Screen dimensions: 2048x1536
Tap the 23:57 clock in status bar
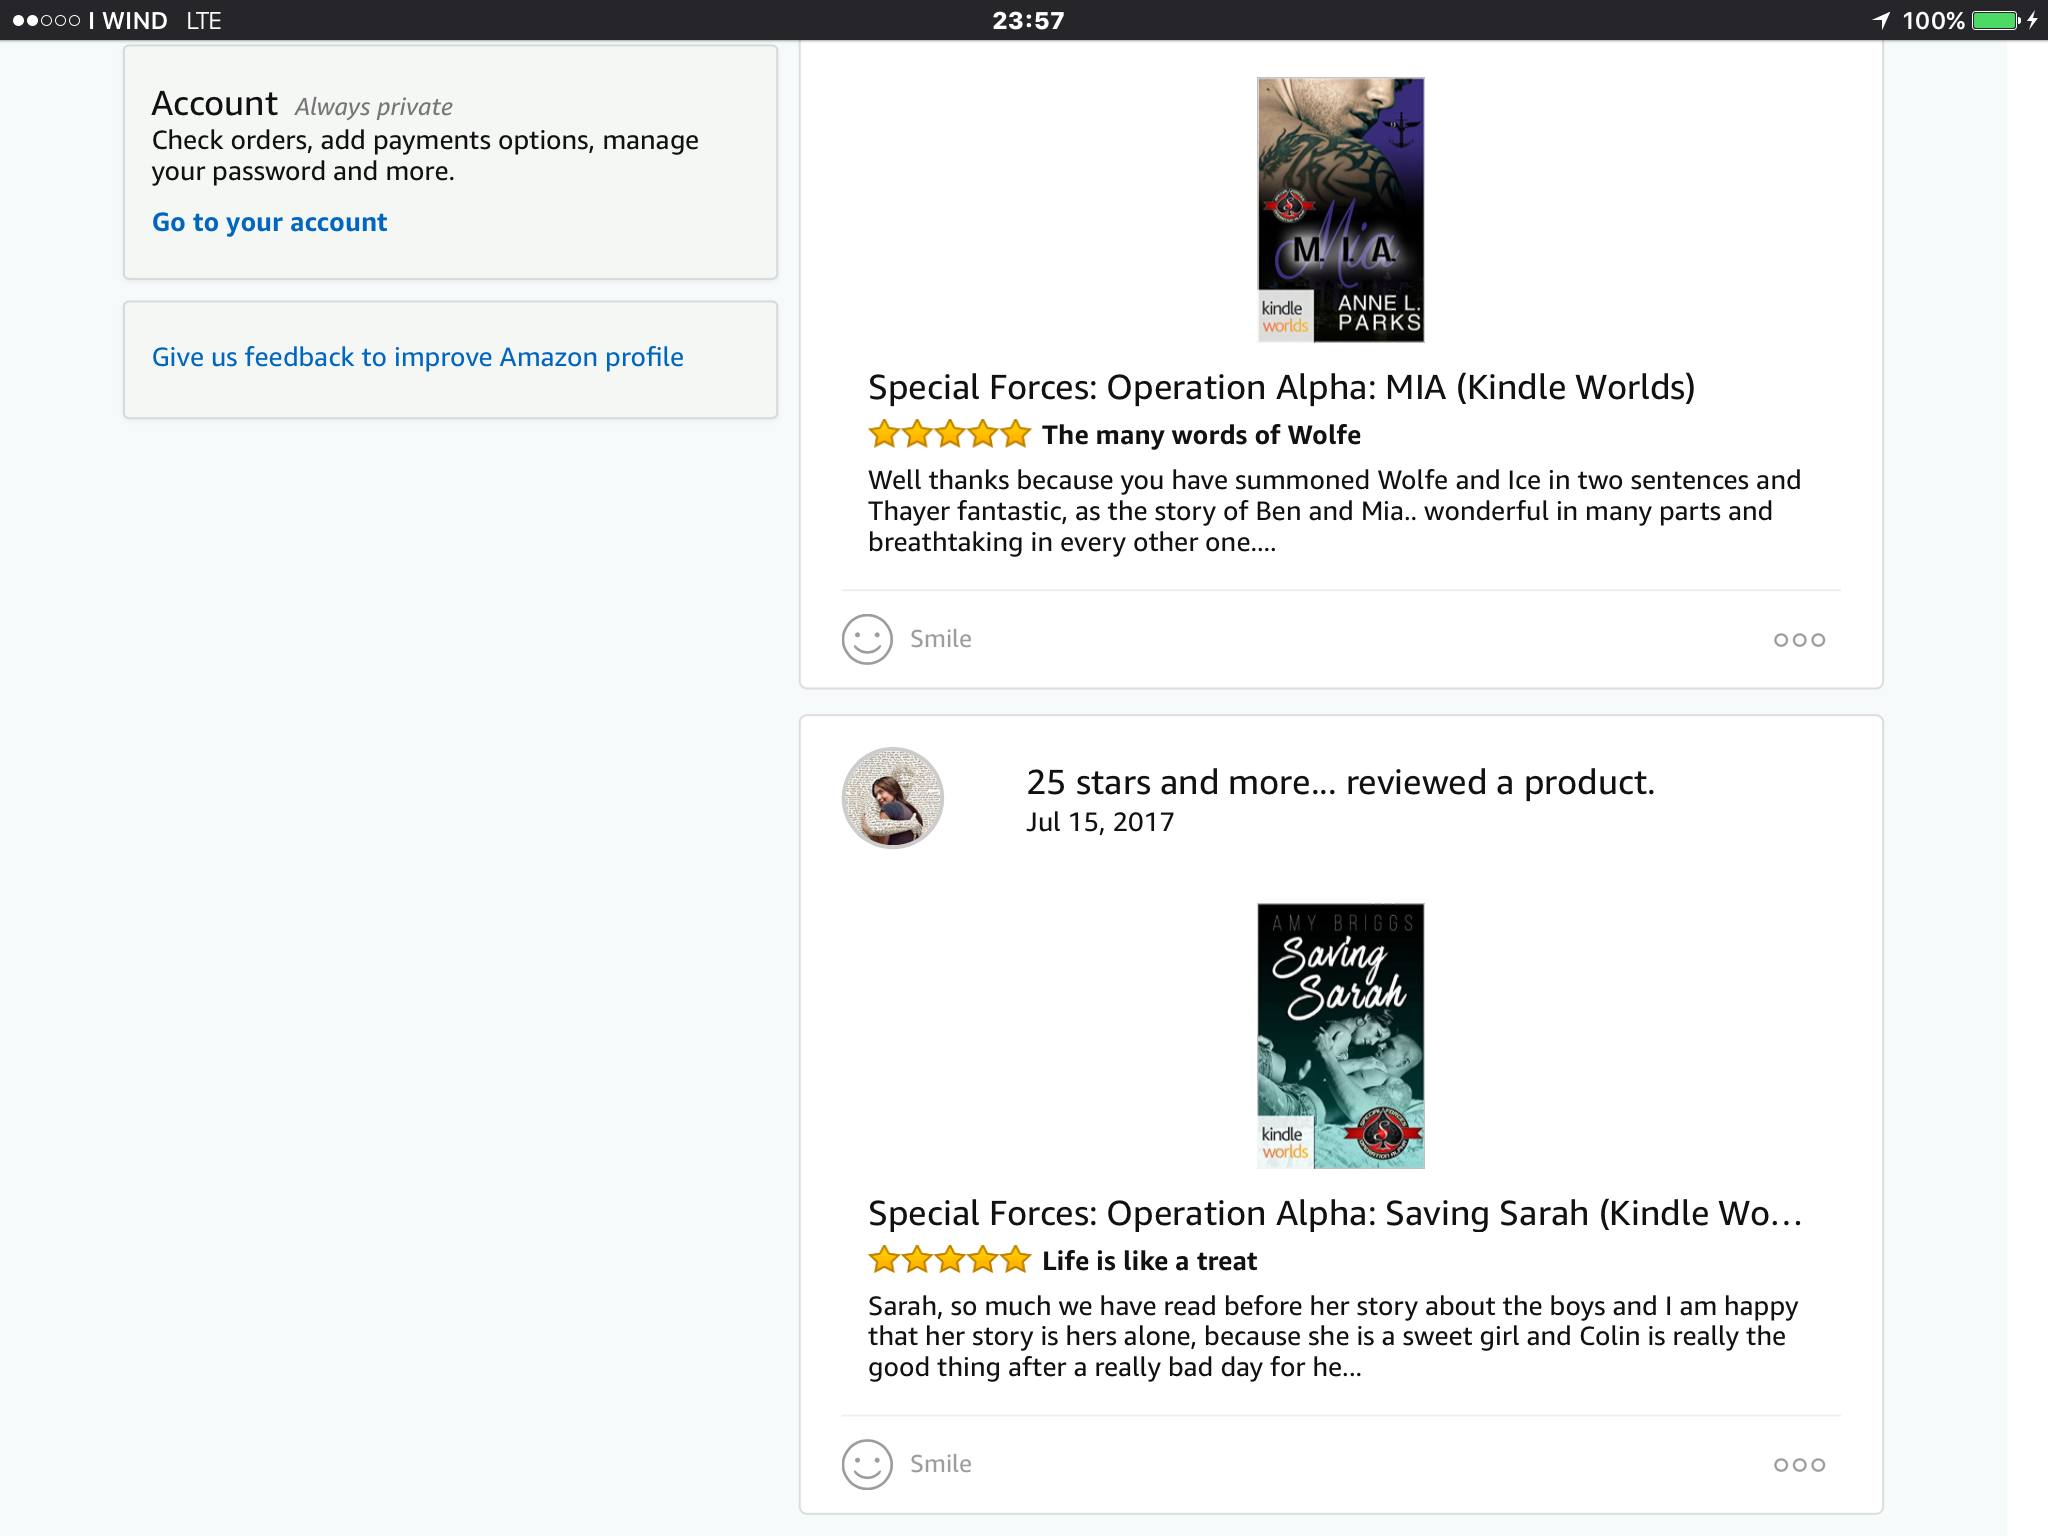[x=1027, y=21]
